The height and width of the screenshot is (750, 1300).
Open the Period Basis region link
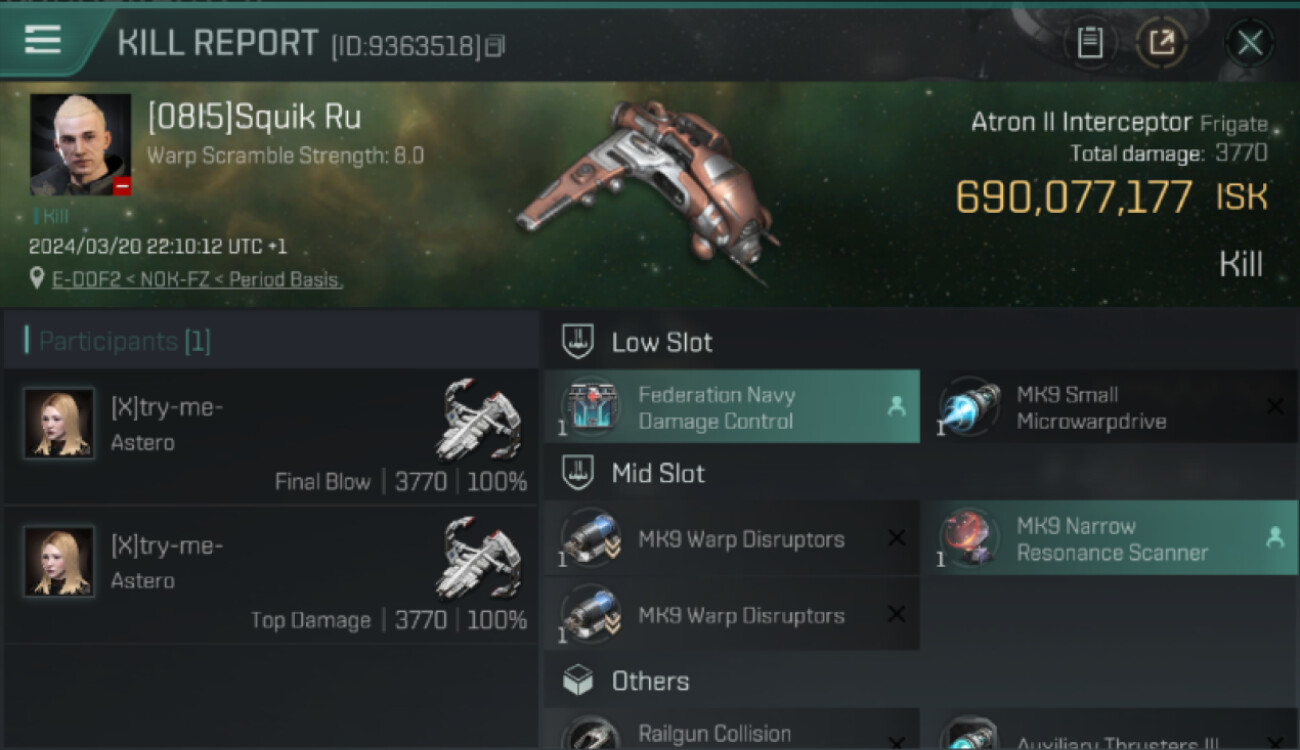click(x=285, y=280)
